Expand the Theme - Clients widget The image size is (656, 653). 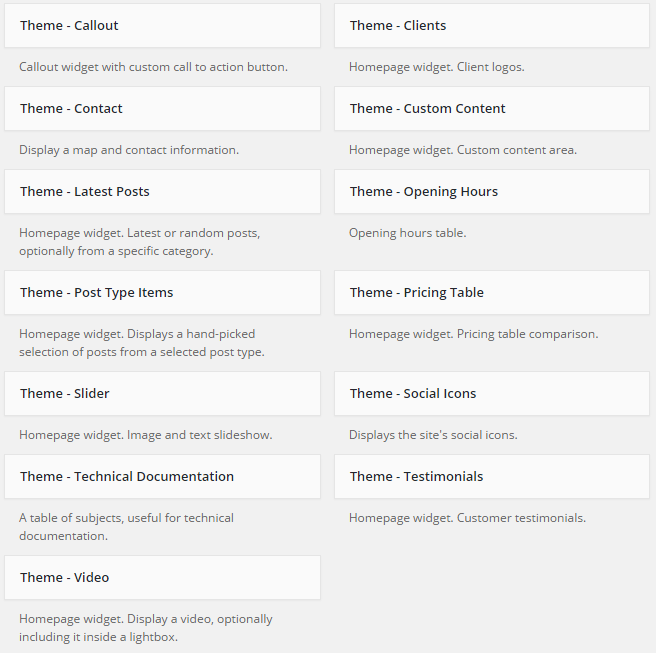click(x=492, y=26)
